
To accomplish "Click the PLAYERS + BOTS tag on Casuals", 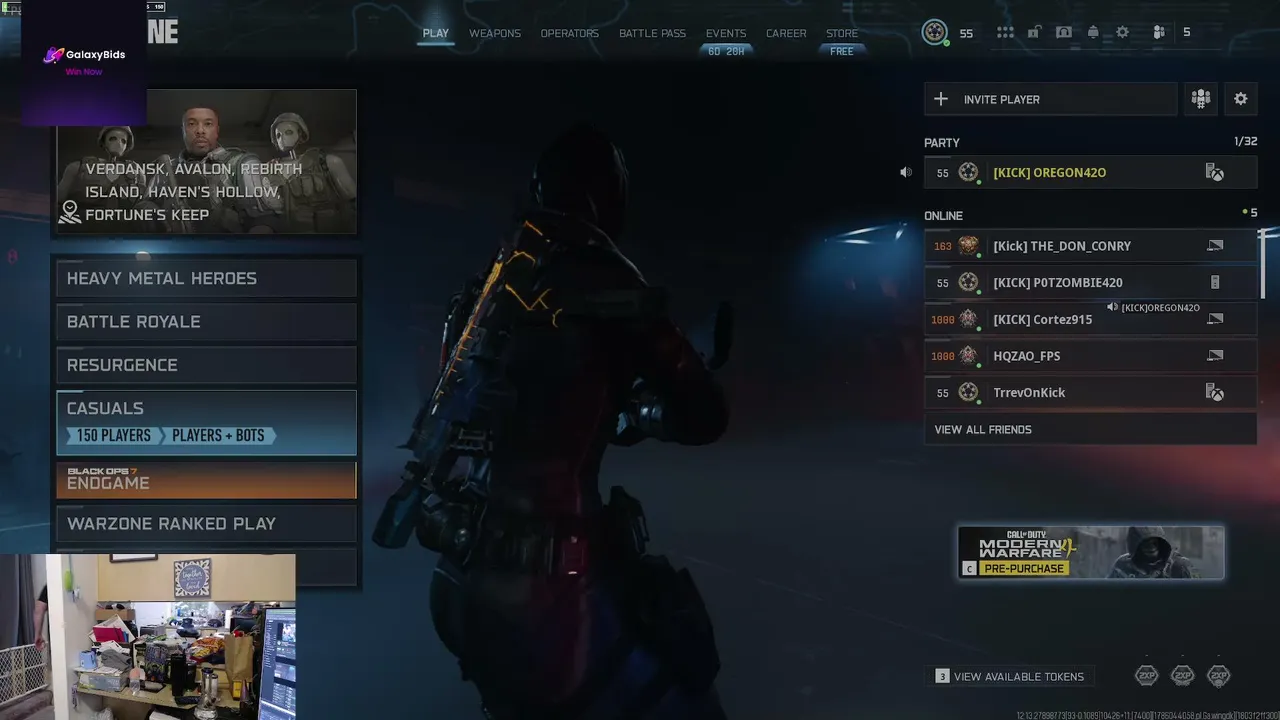I will click(x=218, y=436).
